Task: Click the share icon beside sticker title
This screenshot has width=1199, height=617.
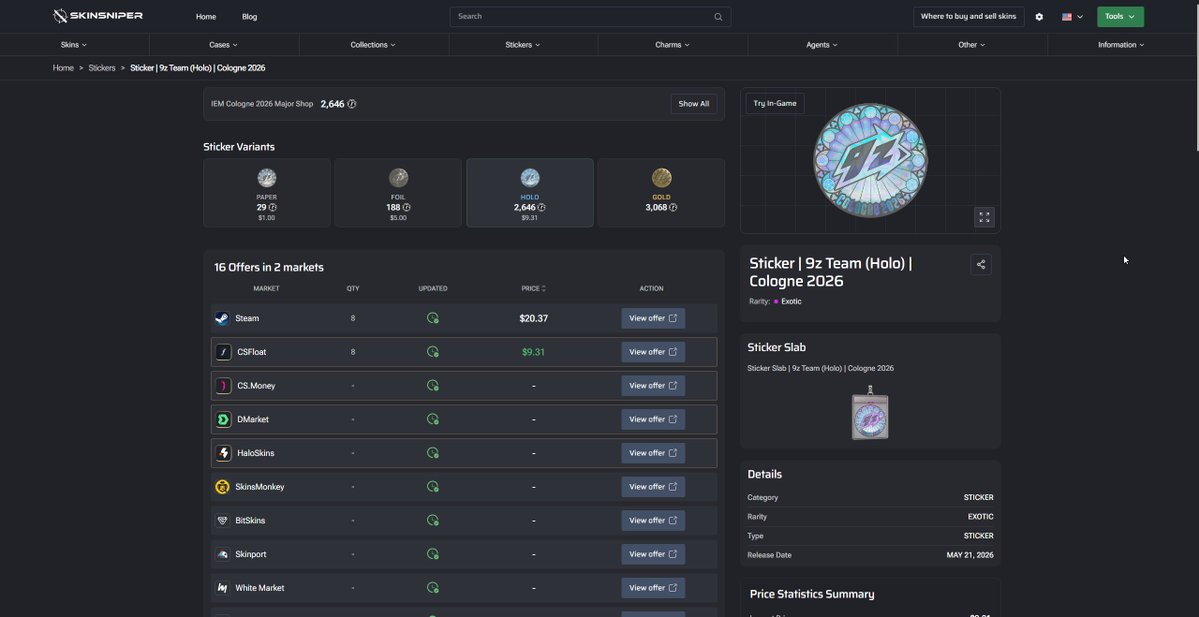Action: (981, 265)
